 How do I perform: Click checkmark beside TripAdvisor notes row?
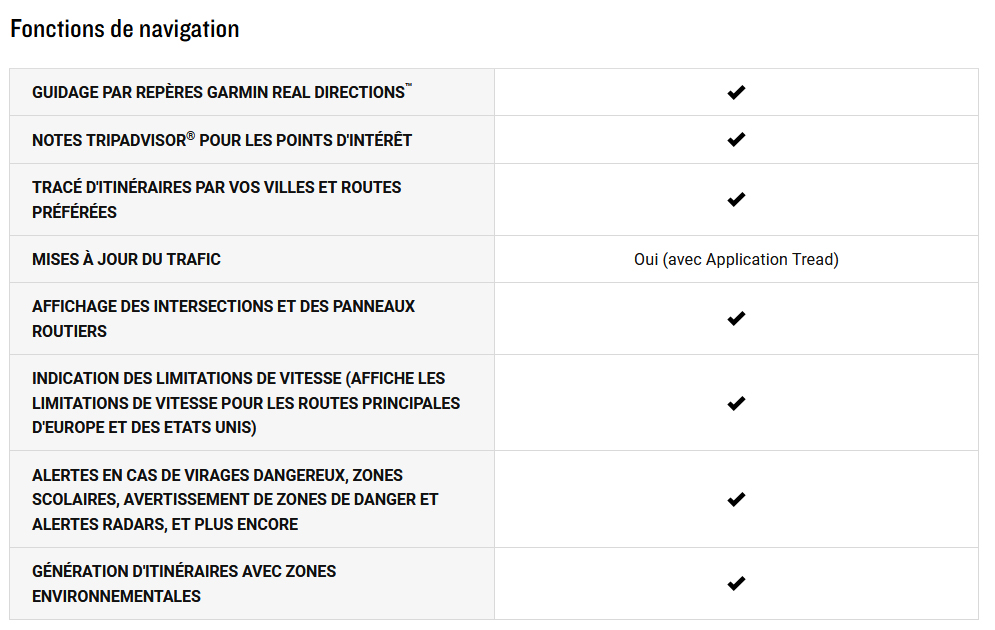736,140
